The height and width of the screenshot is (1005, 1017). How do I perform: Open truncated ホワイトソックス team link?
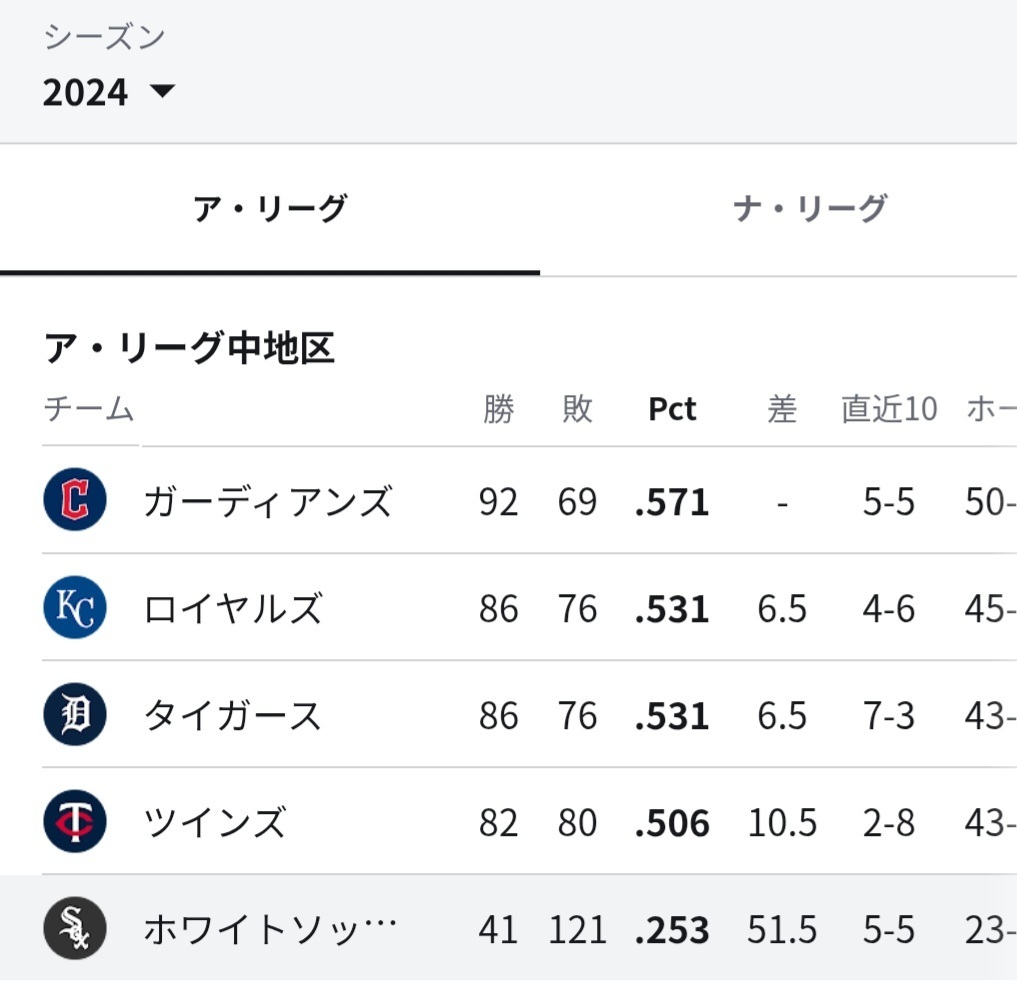[x=270, y=929]
